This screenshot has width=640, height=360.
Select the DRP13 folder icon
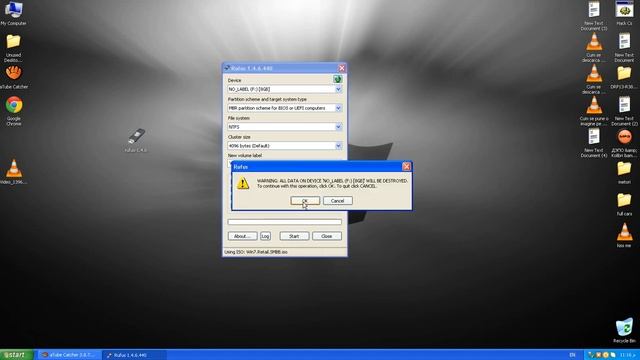tap(624, 78)
